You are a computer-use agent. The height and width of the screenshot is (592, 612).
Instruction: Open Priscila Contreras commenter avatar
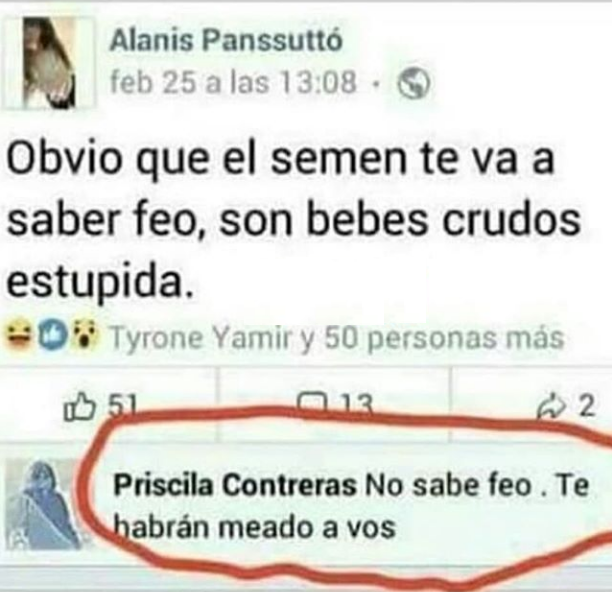pos(42,505)
